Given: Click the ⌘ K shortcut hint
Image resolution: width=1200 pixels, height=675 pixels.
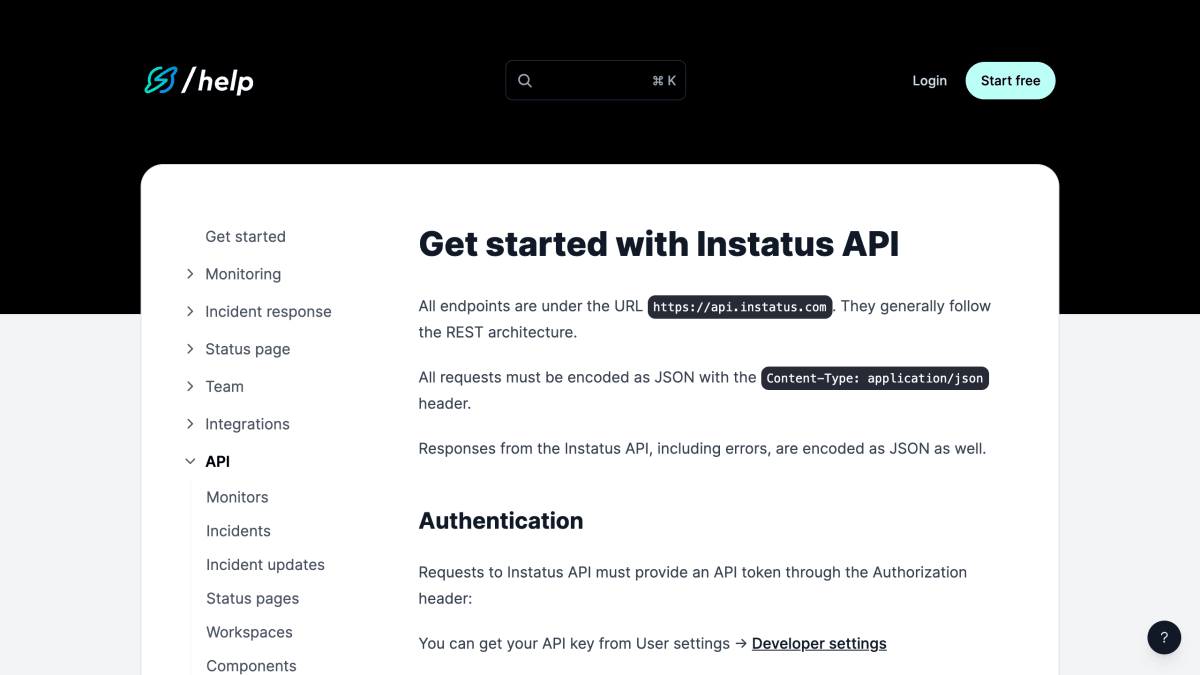Looking at the screenshot, I should [664, 81].
